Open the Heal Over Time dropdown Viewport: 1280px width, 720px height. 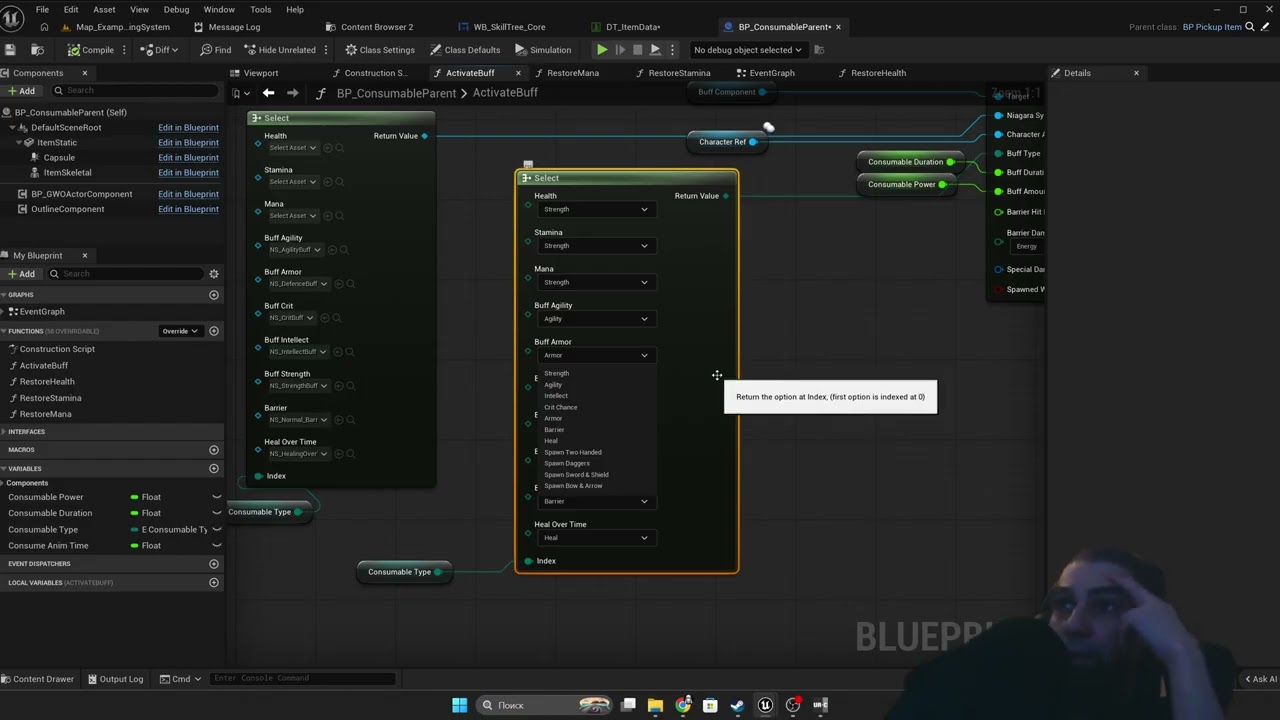point(595,538)
